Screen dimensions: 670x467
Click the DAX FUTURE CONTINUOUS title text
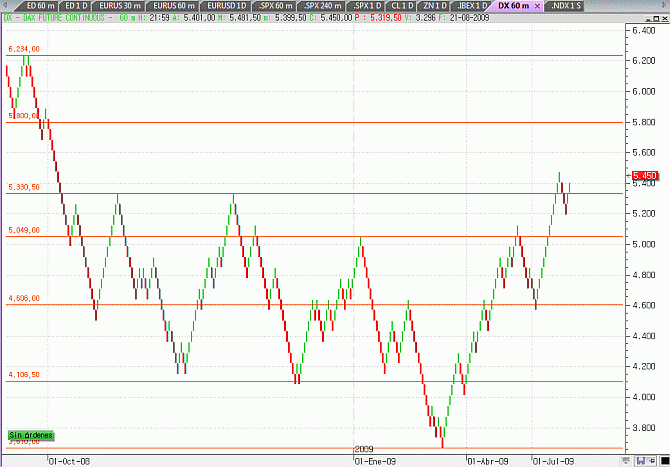(63, 18)
